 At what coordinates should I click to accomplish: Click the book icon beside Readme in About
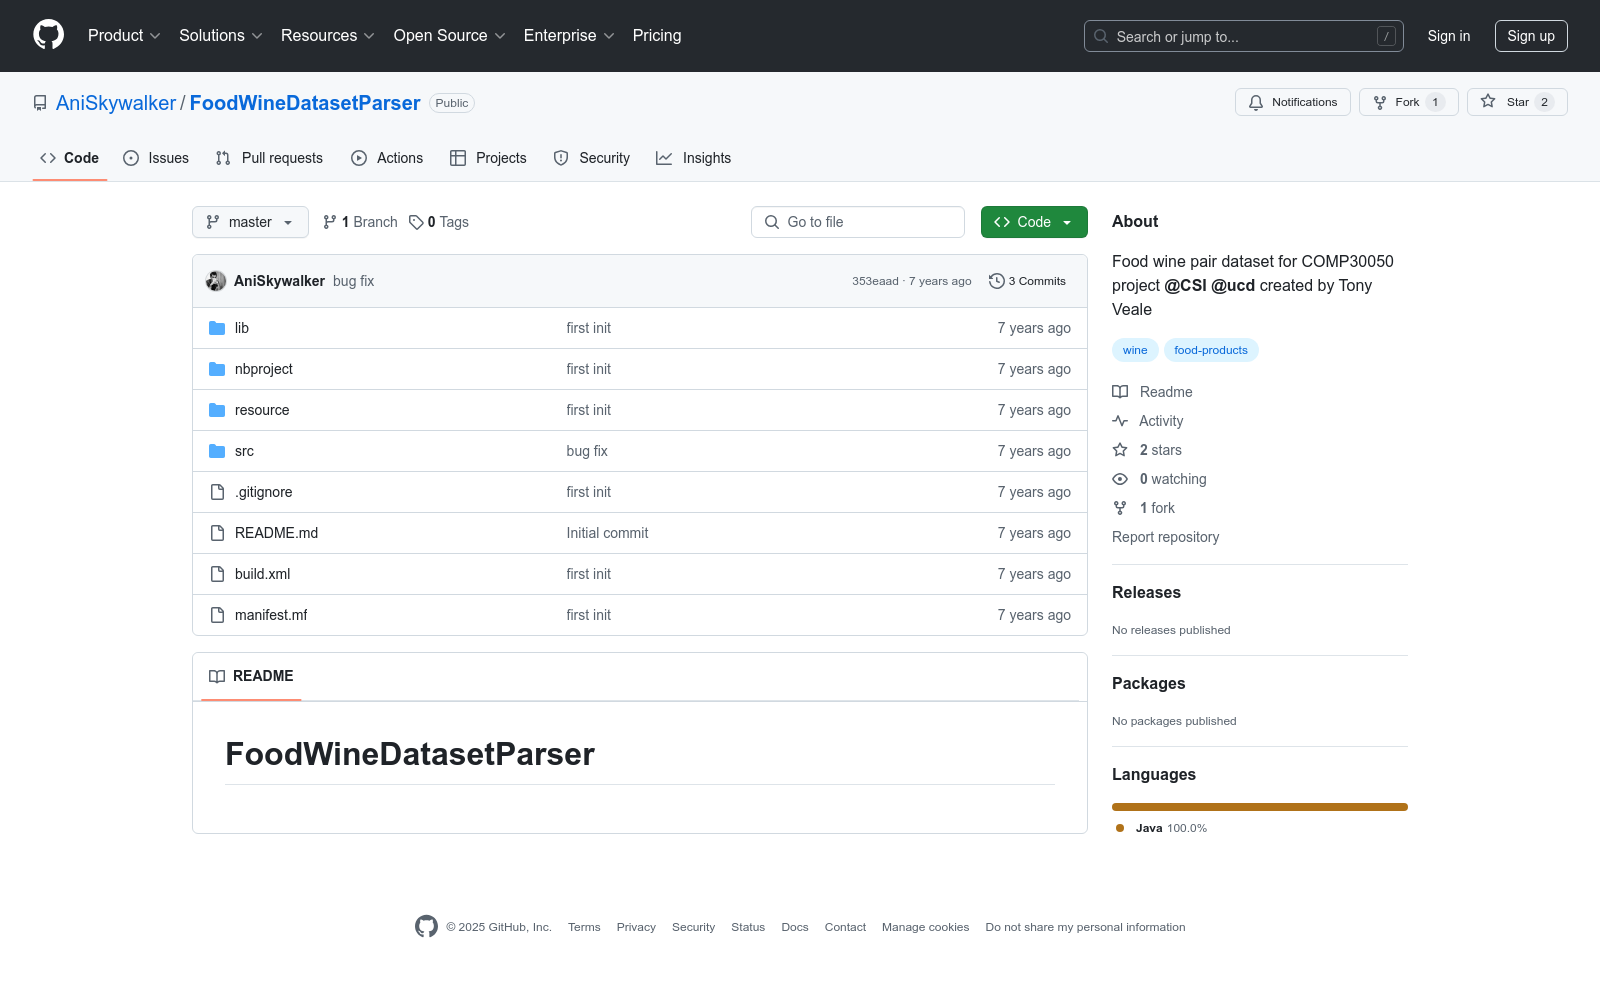tap(1120, 392)
